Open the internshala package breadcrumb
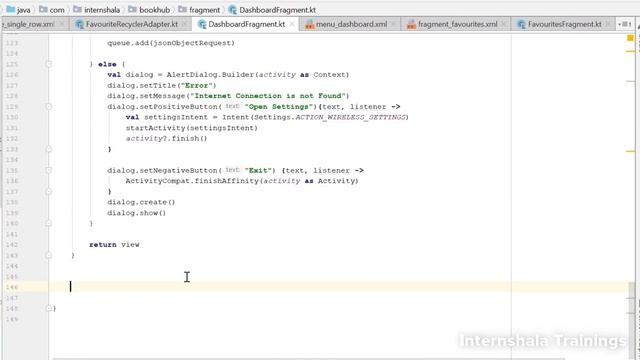The image size is (640, 360). (x=97, y=9)
